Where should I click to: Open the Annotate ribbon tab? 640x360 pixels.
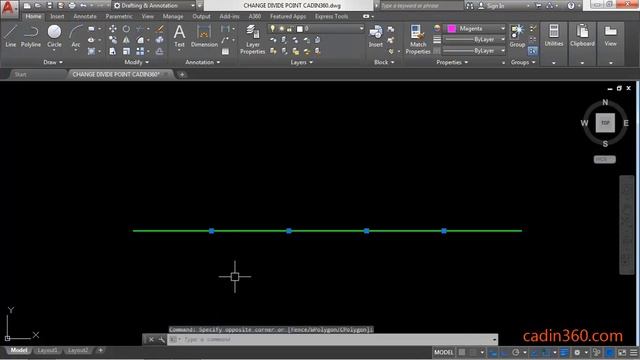[85, 16]
